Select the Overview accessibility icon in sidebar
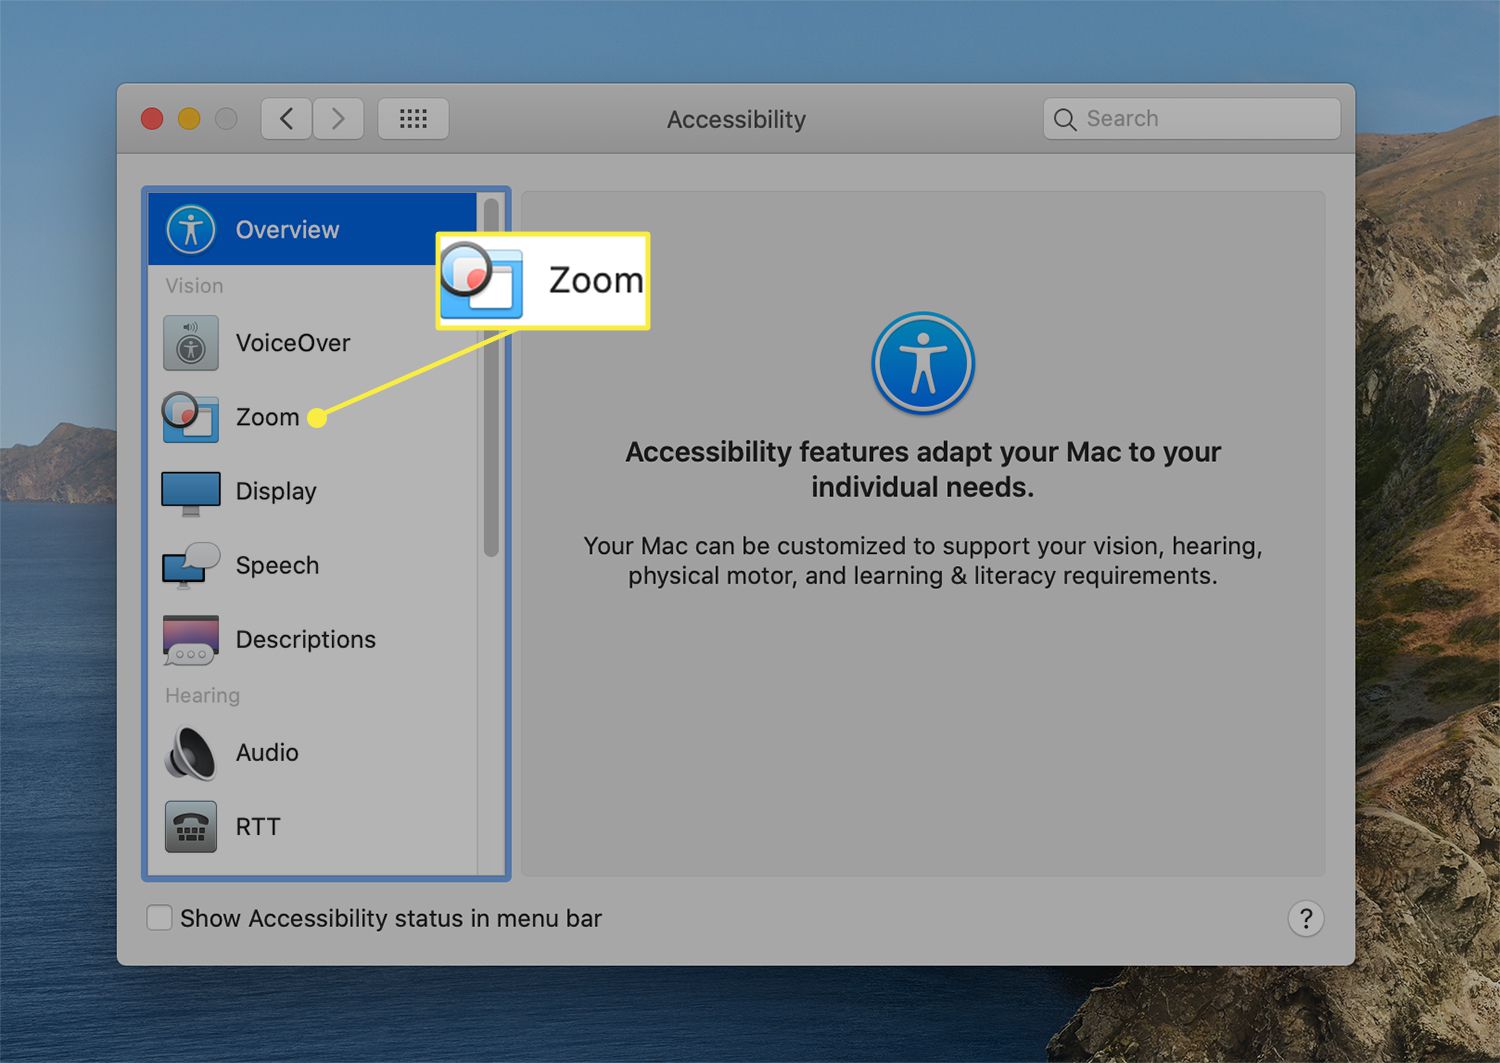 click(x=191, y=229)
